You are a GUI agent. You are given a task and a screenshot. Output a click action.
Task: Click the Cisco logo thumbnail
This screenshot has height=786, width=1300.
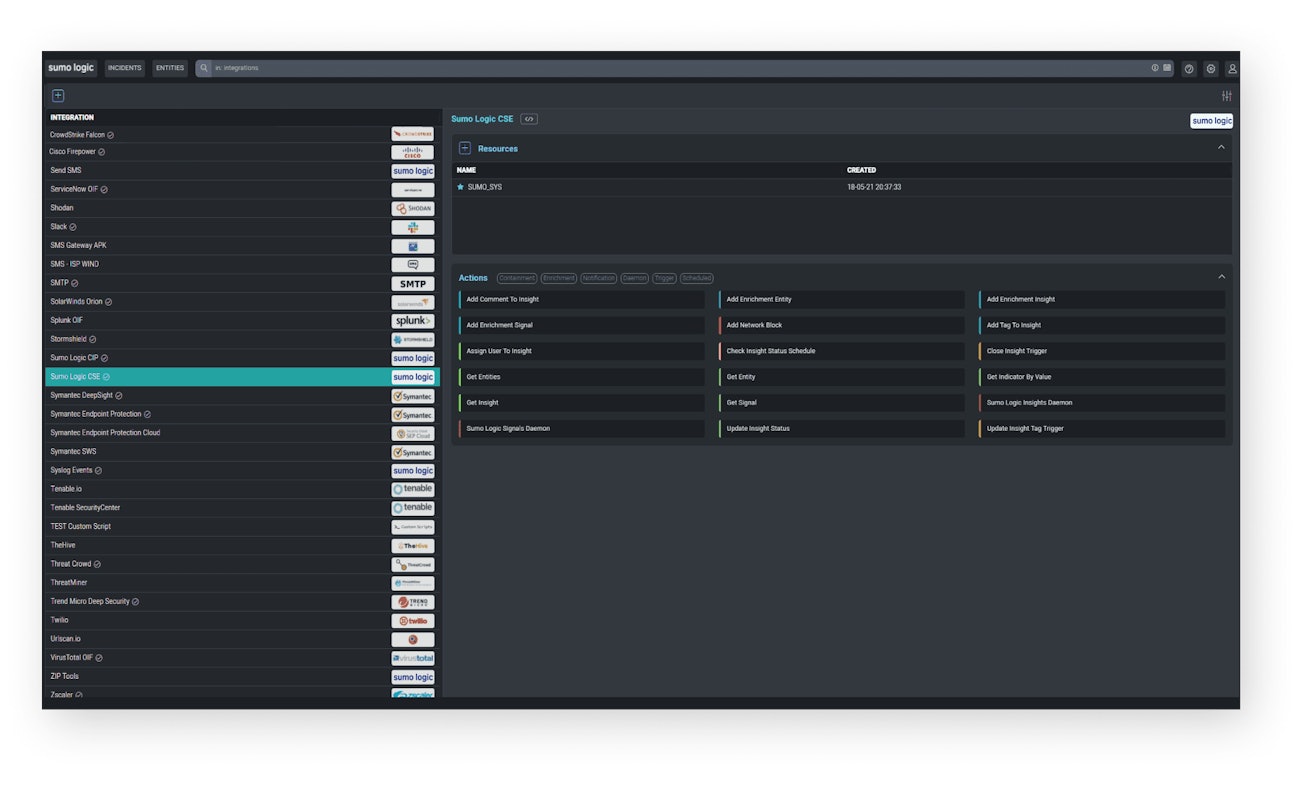[x=413, y=153]
